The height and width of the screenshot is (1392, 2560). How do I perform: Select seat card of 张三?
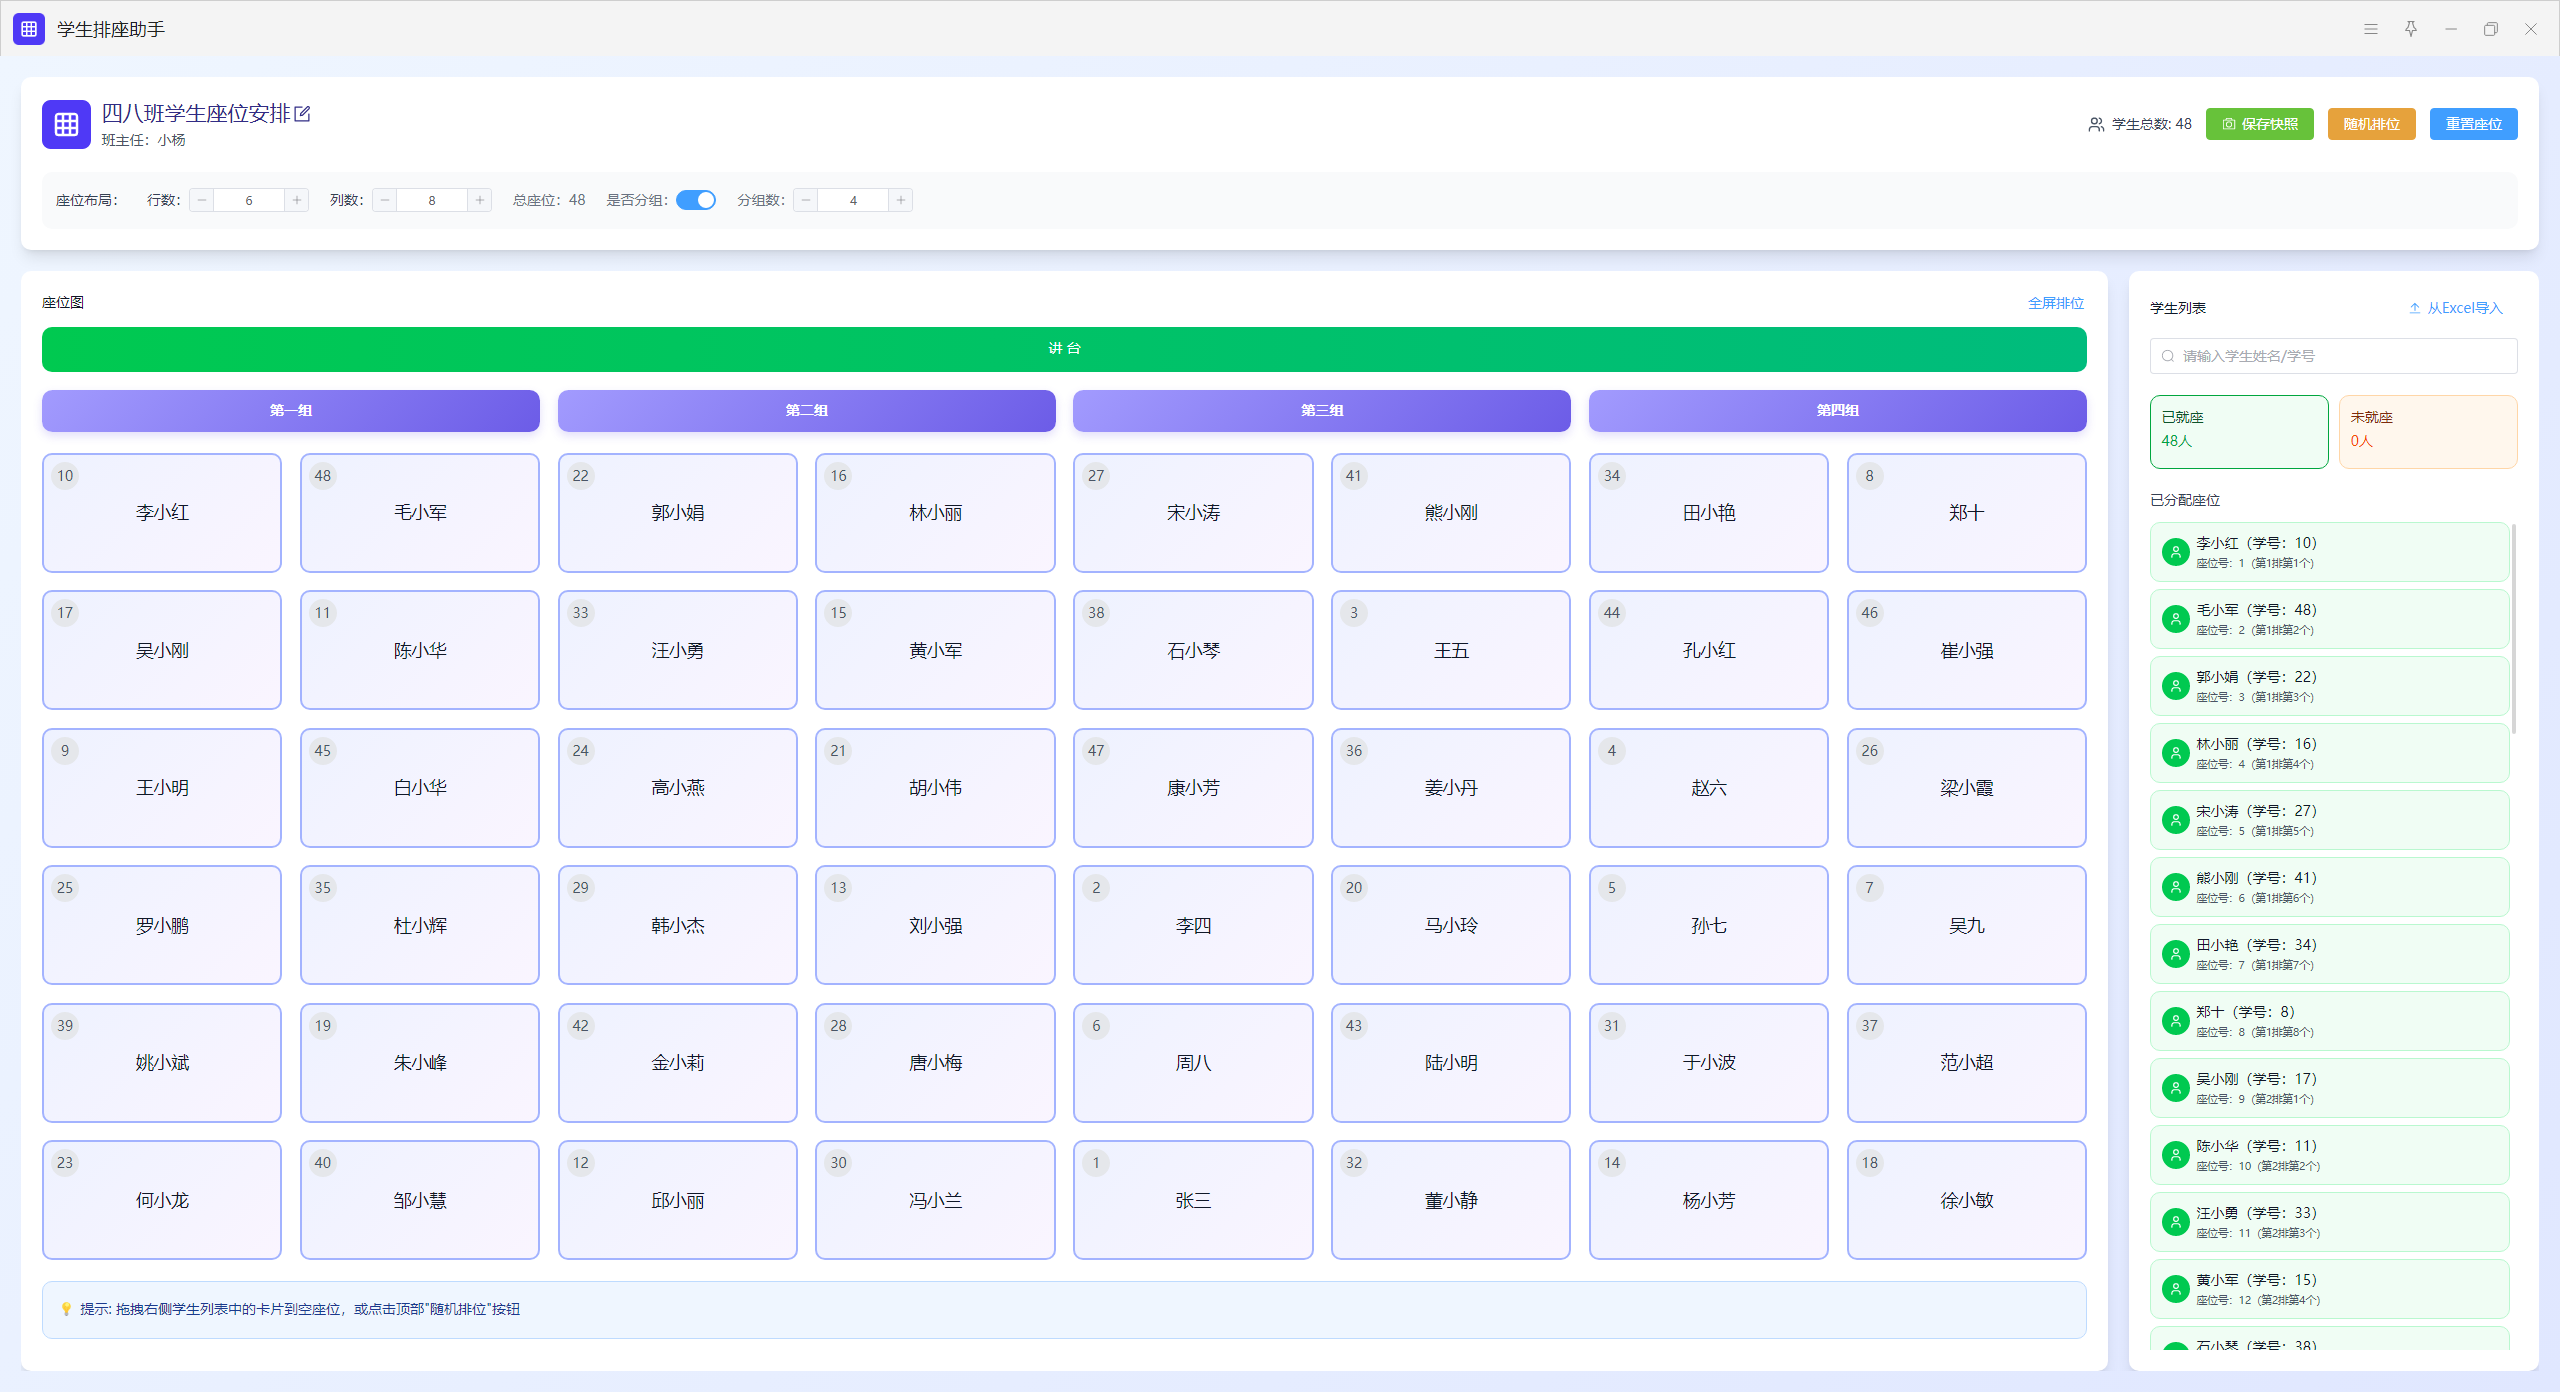click(x=1192, y=1199)
